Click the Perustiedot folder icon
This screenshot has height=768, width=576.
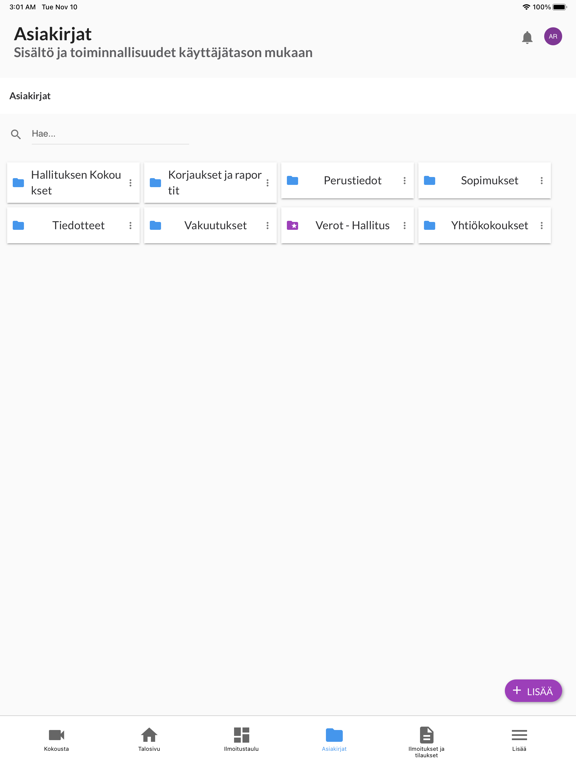click(x=292, y=180)
